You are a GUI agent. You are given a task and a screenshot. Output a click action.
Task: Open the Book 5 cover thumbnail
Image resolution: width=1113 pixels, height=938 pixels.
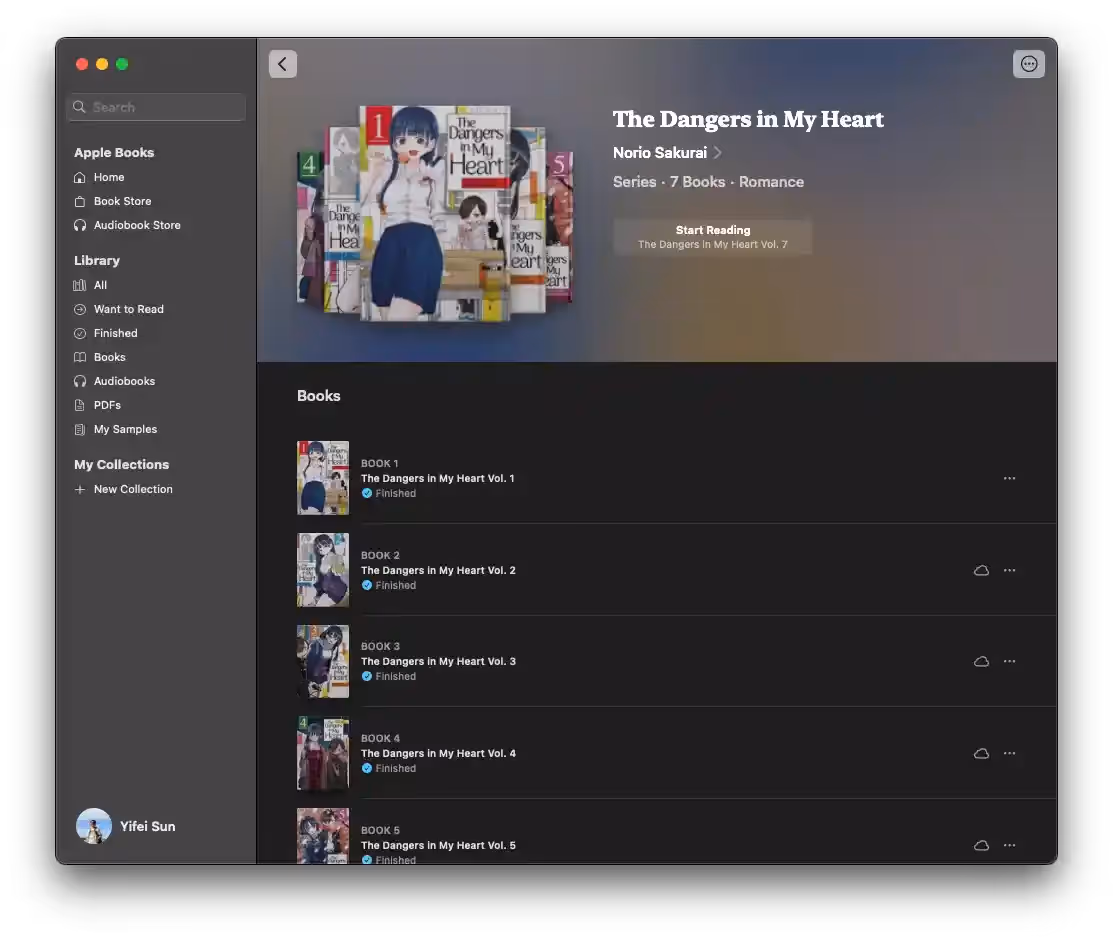click(x=323, y=836)
